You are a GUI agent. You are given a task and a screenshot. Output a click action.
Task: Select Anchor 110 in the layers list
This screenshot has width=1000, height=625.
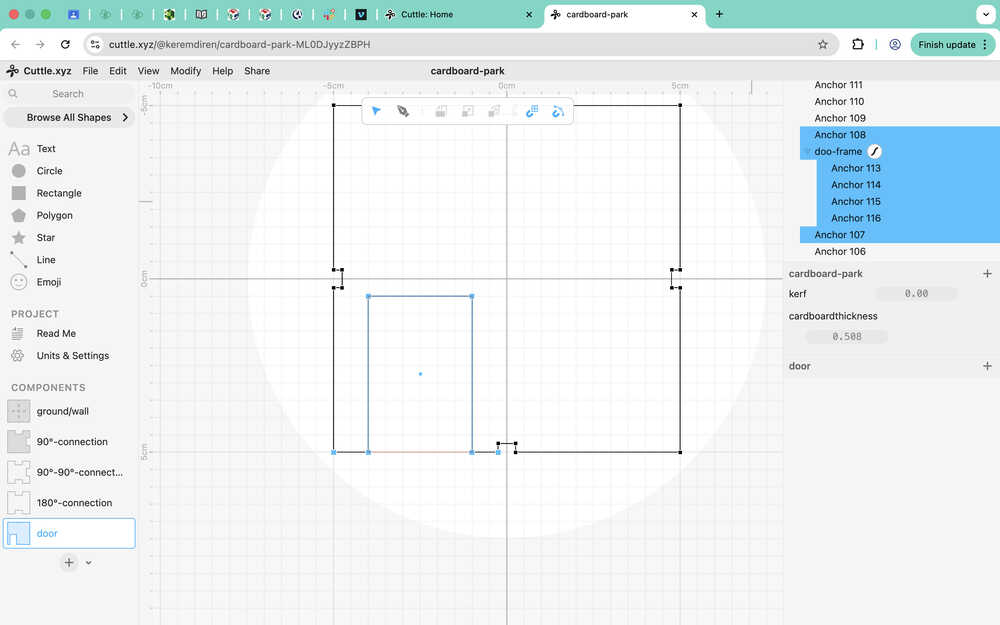(x=839, y=101)
